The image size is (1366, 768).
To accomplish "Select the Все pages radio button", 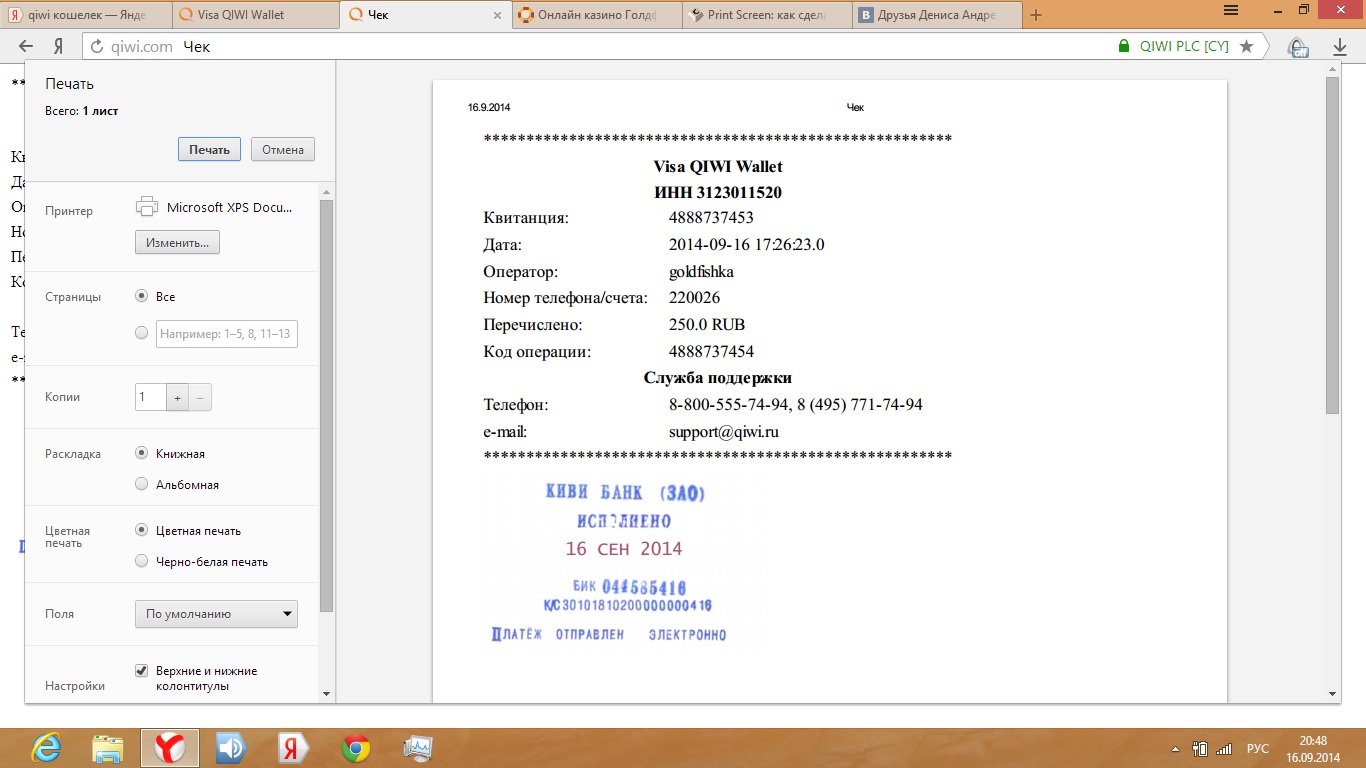I will point(142,296).
